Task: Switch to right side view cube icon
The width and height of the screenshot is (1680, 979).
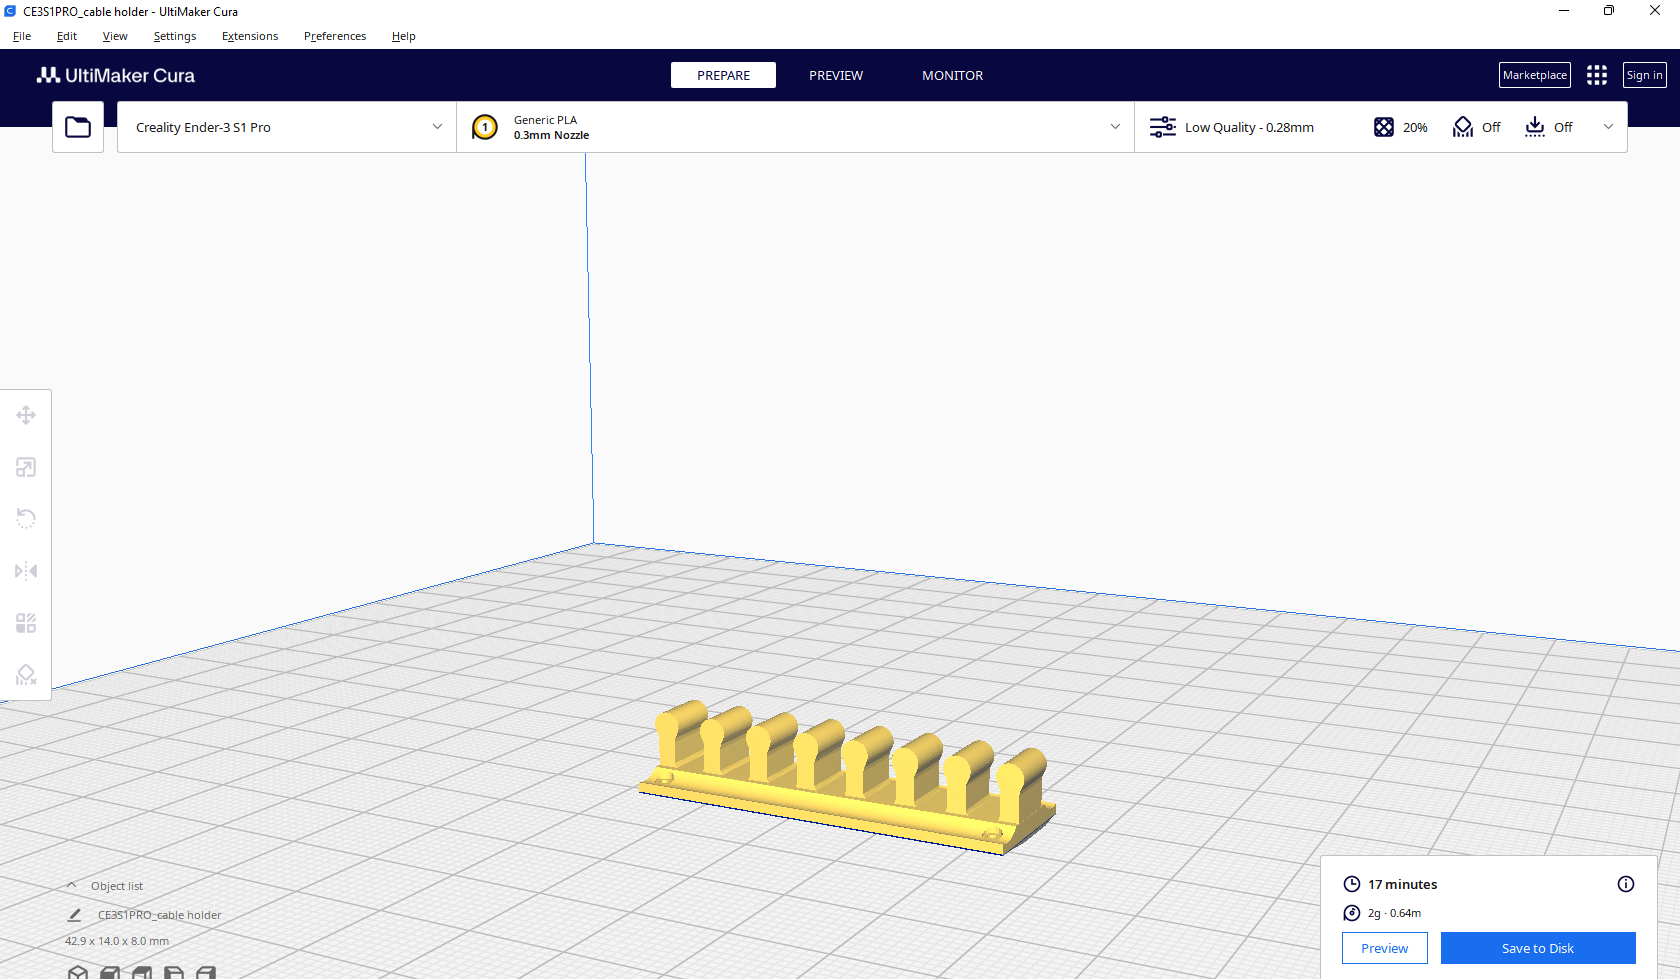Action: (x=206, y=972)
